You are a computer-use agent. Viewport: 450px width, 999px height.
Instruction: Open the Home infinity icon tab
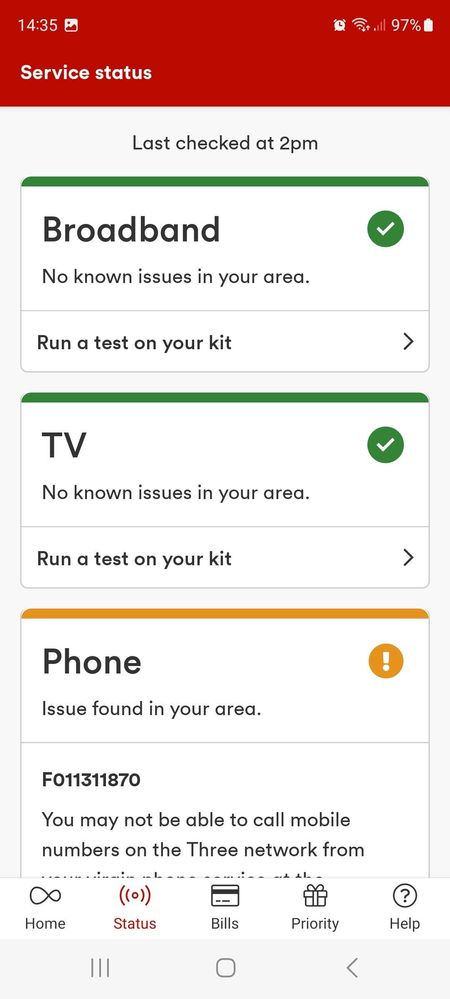tap(45, 896)
